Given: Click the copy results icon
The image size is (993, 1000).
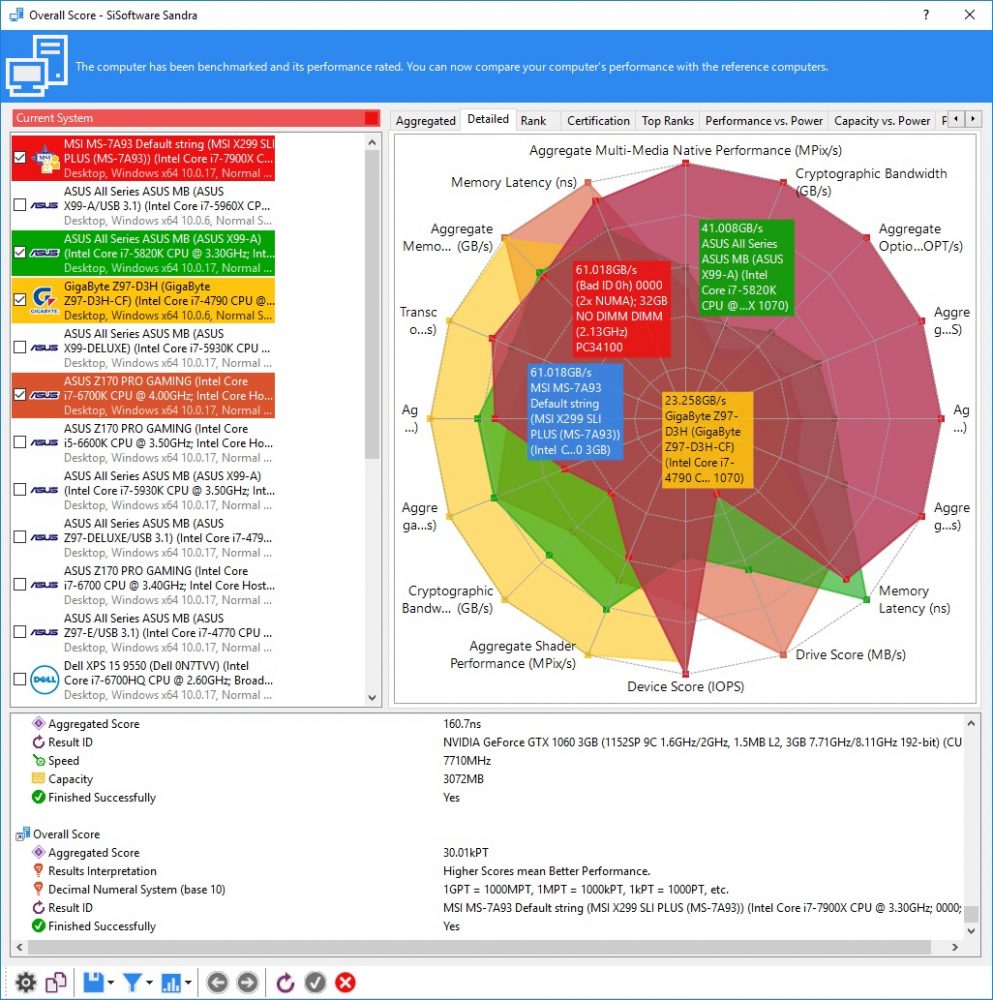Looking at the screenshot, I should click(x=56, y=982).
